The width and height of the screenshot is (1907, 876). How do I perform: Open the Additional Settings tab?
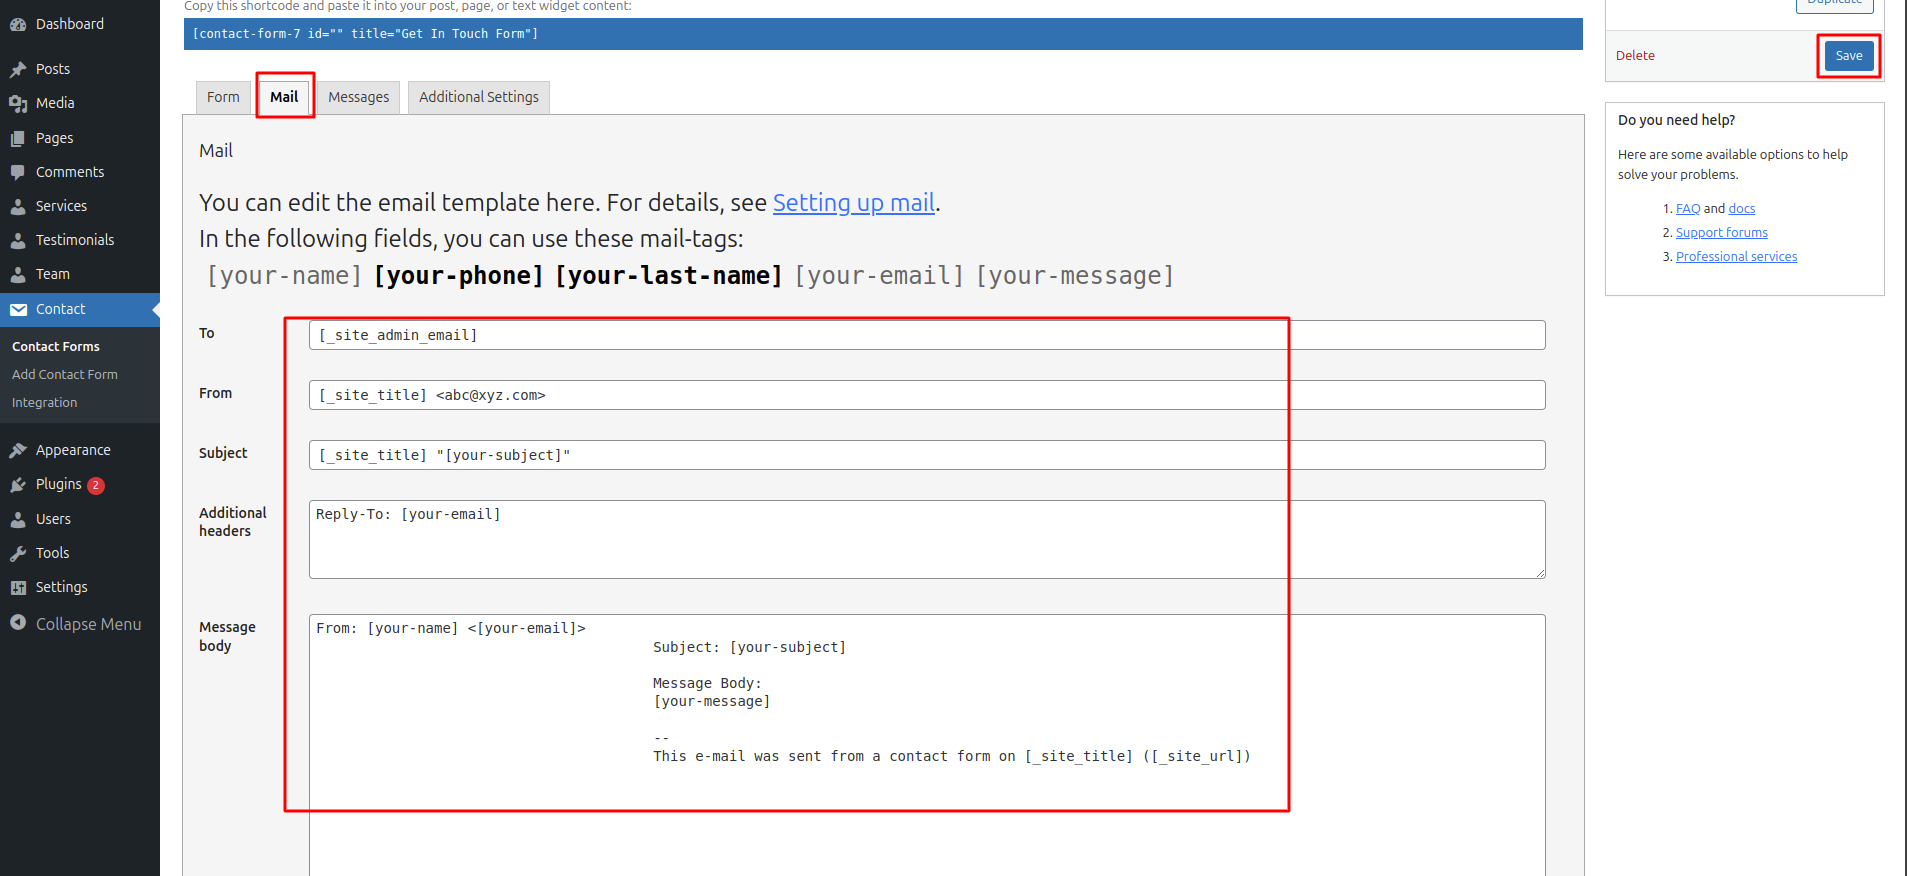pos(479,97)
